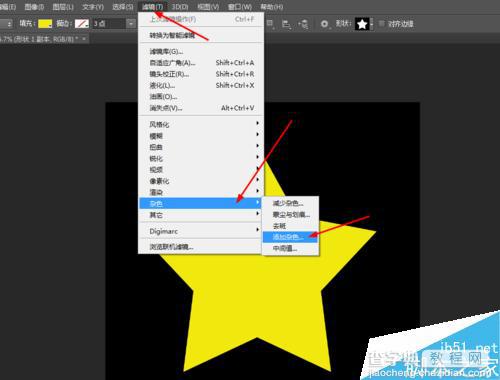Choose 消失点(V)... menu entry

tap(201, 108)
